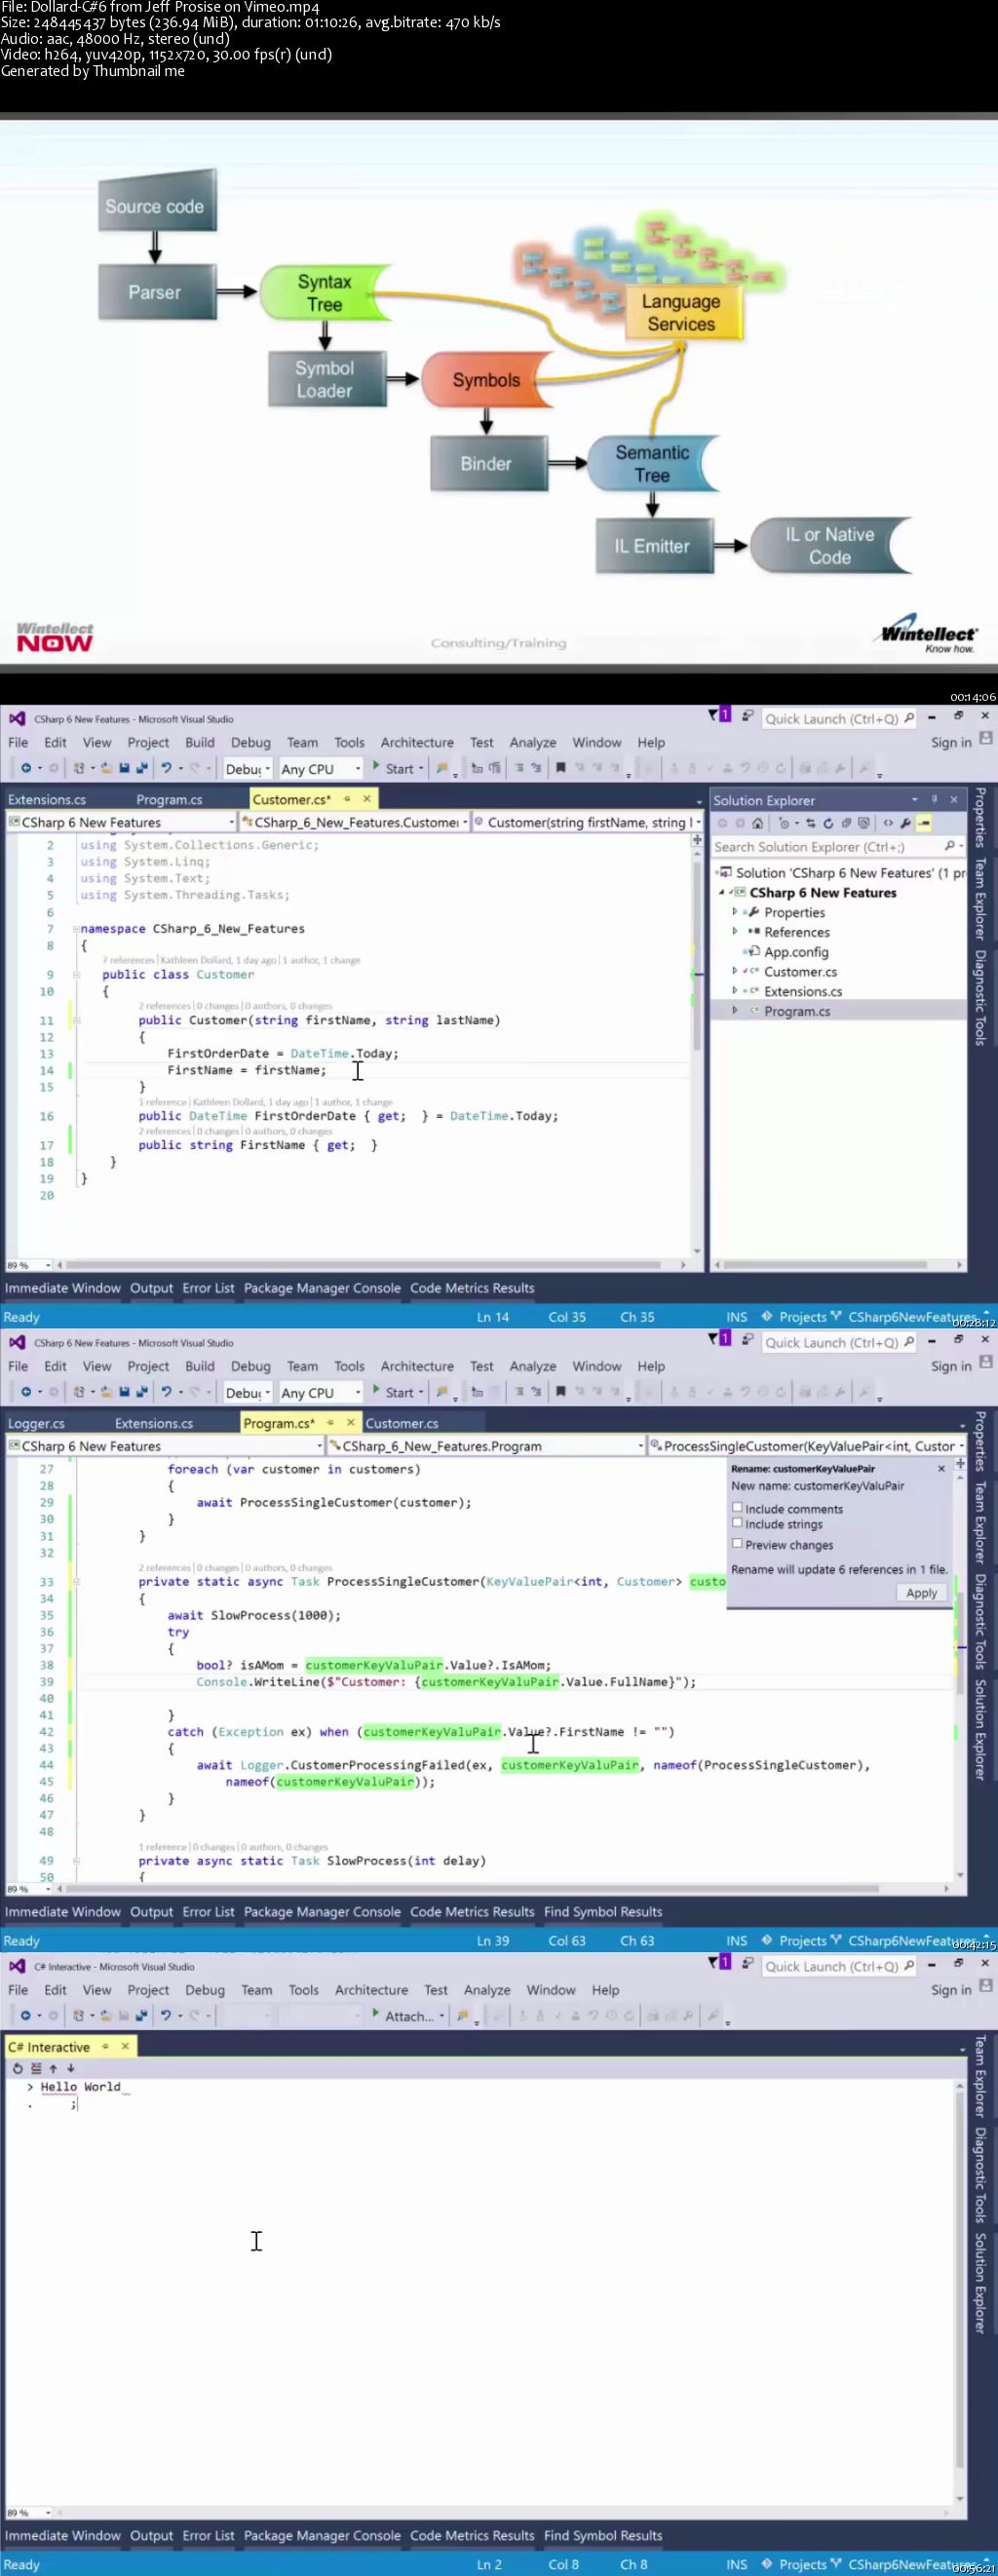This screenshot has width=998, height=2576.
Task: Click Sign in link in Customer.cs window
Action: (x=950, y=742)
